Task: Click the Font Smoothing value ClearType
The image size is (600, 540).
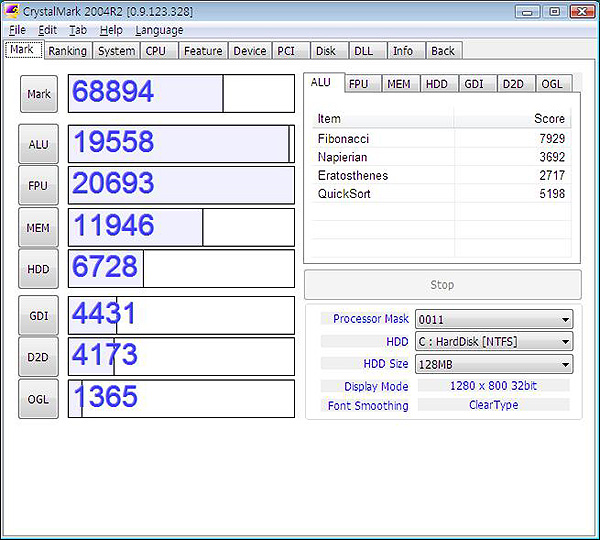Action: 494,405
